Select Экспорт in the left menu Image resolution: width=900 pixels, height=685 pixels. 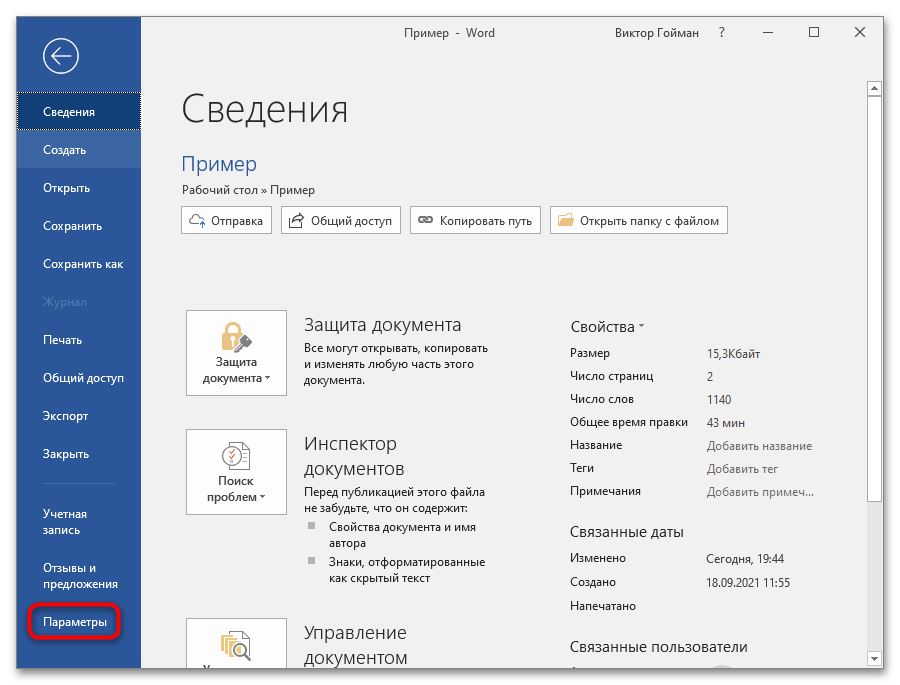[66, 416]
